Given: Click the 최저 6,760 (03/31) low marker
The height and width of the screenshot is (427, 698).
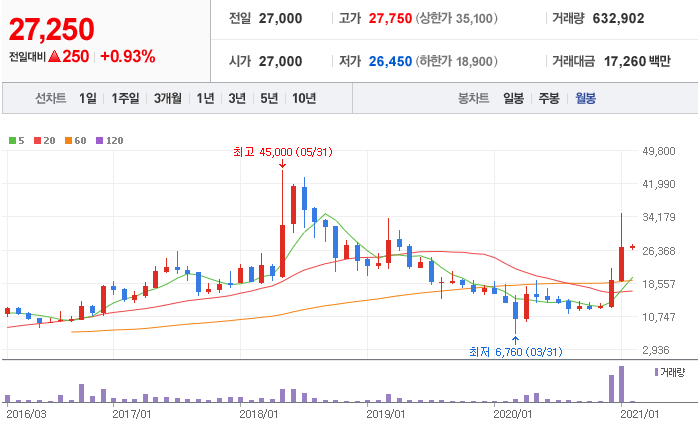Looking at the screenshot, I should click(x=515, y=352).
